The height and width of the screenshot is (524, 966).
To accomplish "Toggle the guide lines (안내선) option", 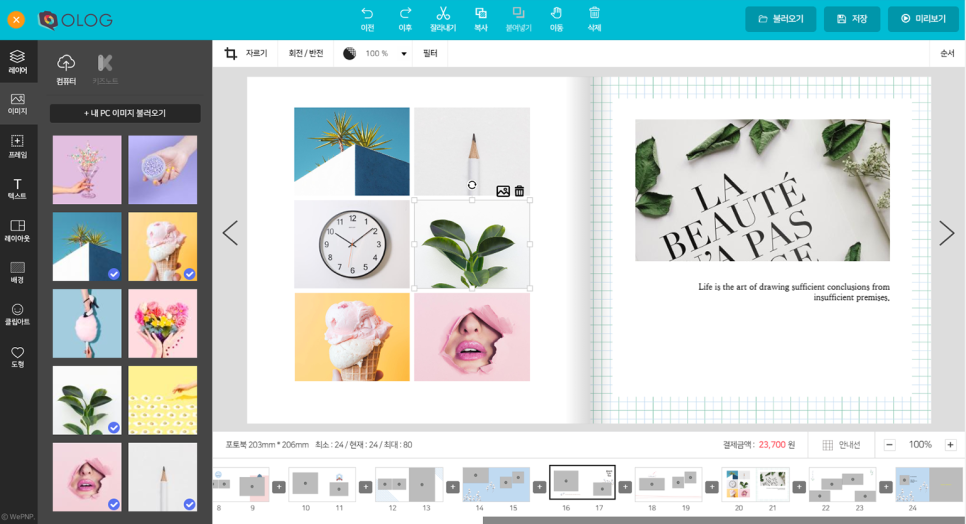I will [841, 445].
